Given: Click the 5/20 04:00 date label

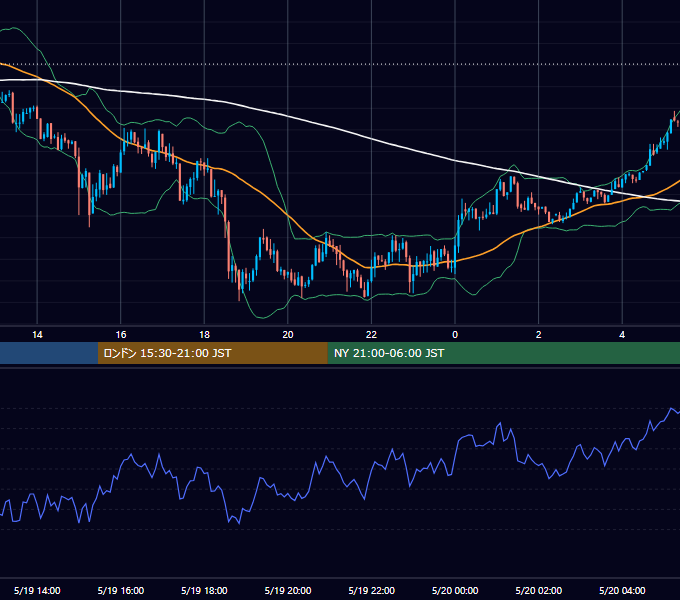Looking at the screenshot, I should point(622,590).
